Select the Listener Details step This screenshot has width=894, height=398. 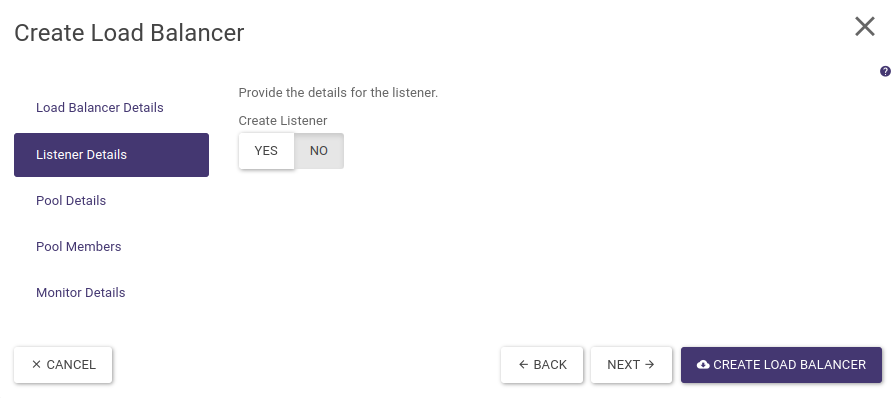(x=111, y=155)
